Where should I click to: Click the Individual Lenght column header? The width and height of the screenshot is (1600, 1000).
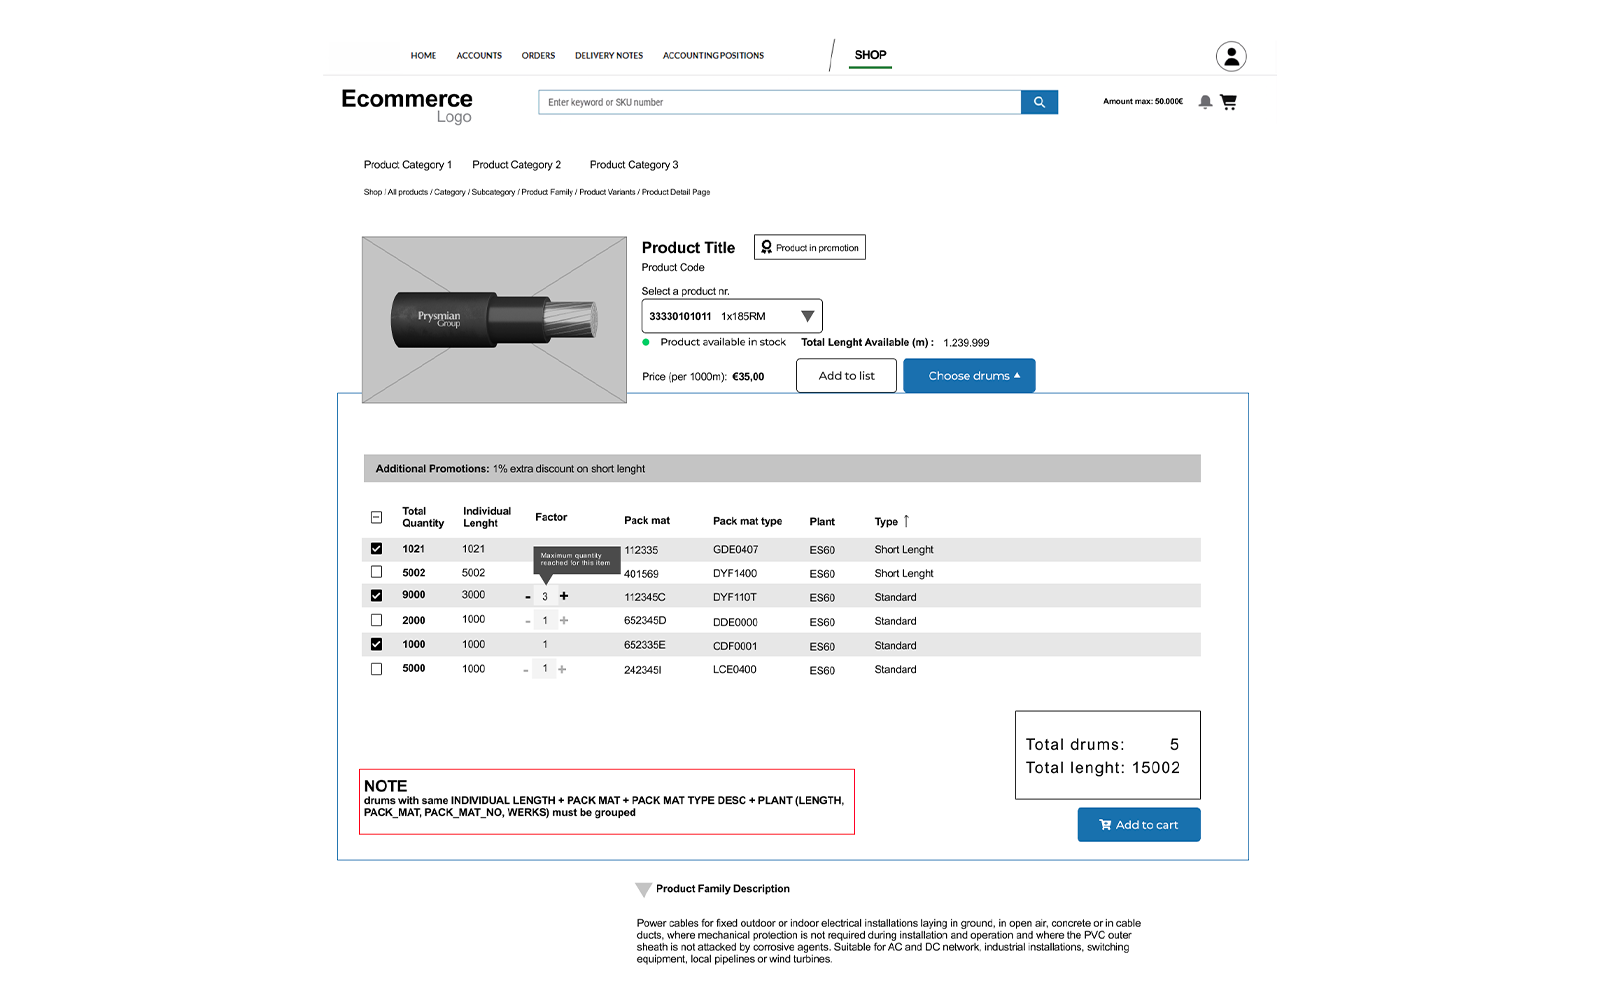point(487,517)
